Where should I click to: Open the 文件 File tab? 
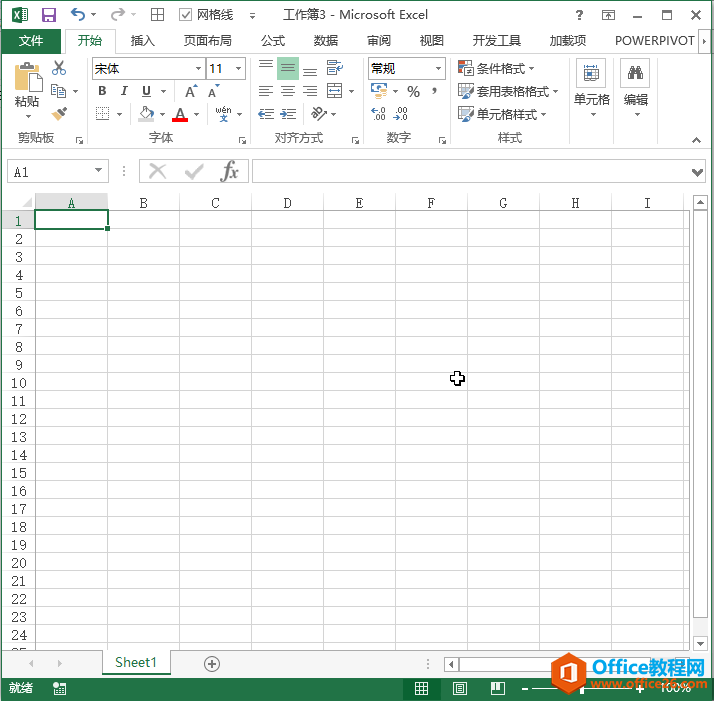pyautogui.click(x=31, y=41)
